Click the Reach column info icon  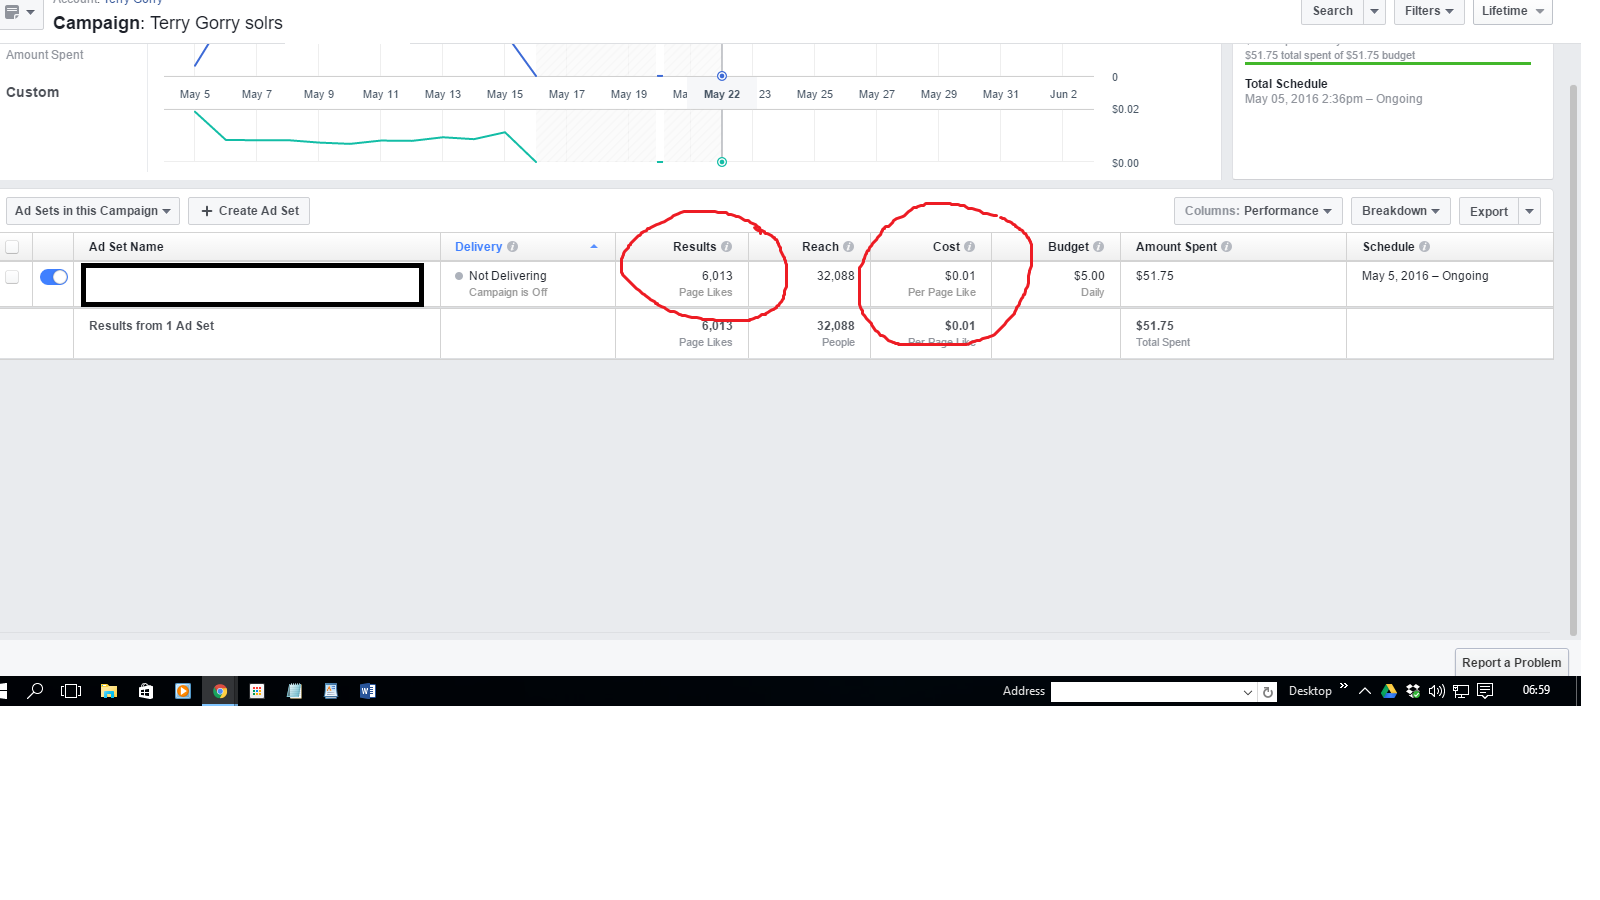click(x=849, y=247)
